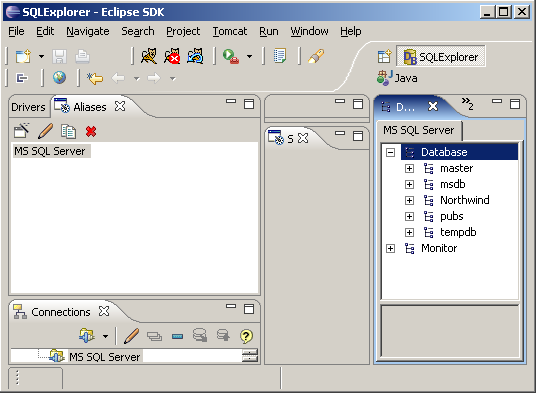The image size is (536, 393).
Task: Open the dropdown arrow next to the New wizard icon
Action: [x=41, y=56]
